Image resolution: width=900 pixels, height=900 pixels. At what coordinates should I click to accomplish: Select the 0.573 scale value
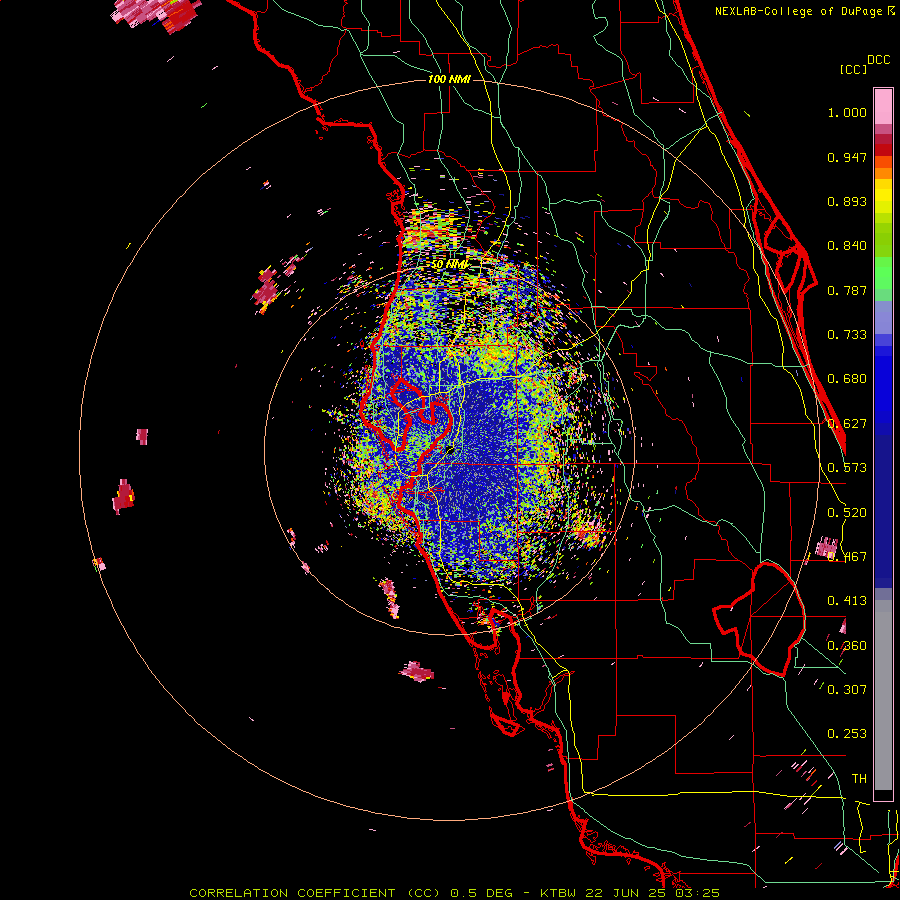[x=847, y=468]
